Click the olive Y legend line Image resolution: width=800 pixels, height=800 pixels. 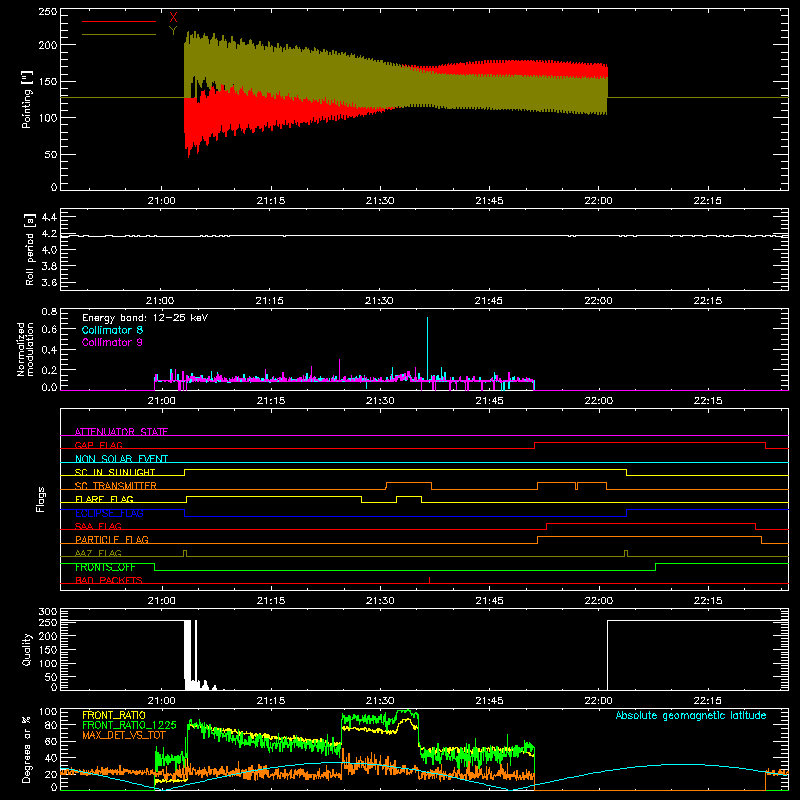pos(119,34)
